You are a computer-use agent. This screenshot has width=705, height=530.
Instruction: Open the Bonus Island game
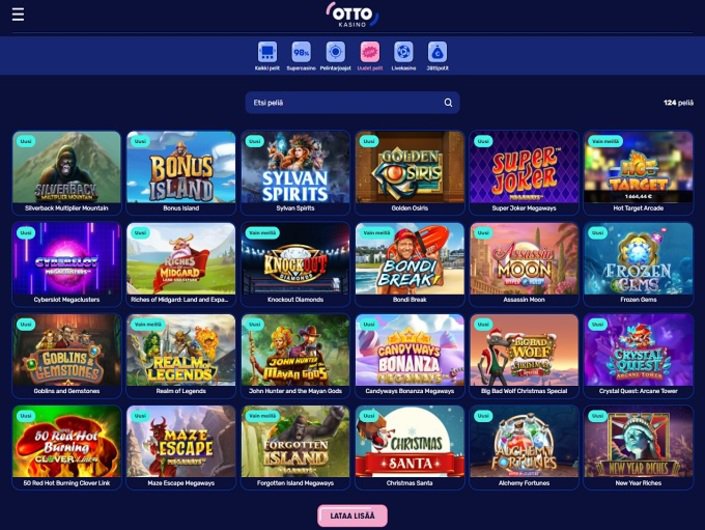pos(181,173)
